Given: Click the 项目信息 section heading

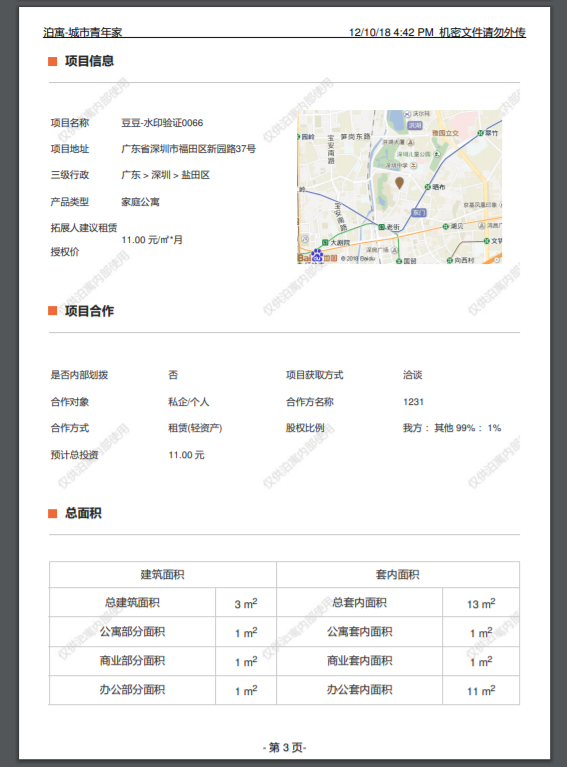Looking at the screenshot, I should [x=89, y=61].
